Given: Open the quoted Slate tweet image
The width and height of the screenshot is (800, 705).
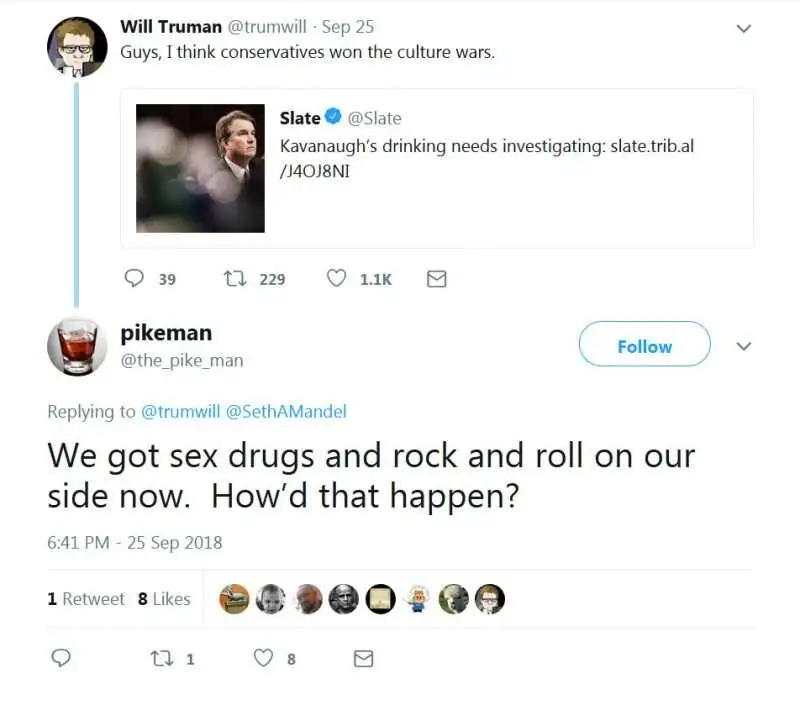Looking at the screenshot, I should click(200, 168).
